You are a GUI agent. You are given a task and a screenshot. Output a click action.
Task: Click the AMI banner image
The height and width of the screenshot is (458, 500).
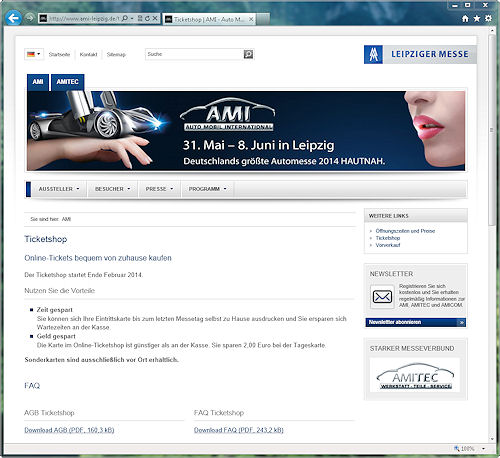pos(246,131)
